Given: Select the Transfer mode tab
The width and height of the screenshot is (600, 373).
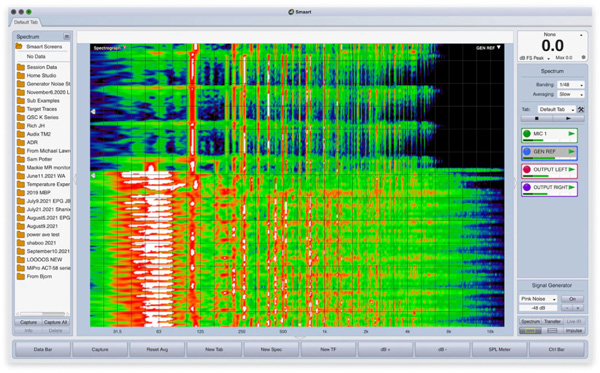Looking at the screenshot, I should pyautogui.click(x=552, y=321).
